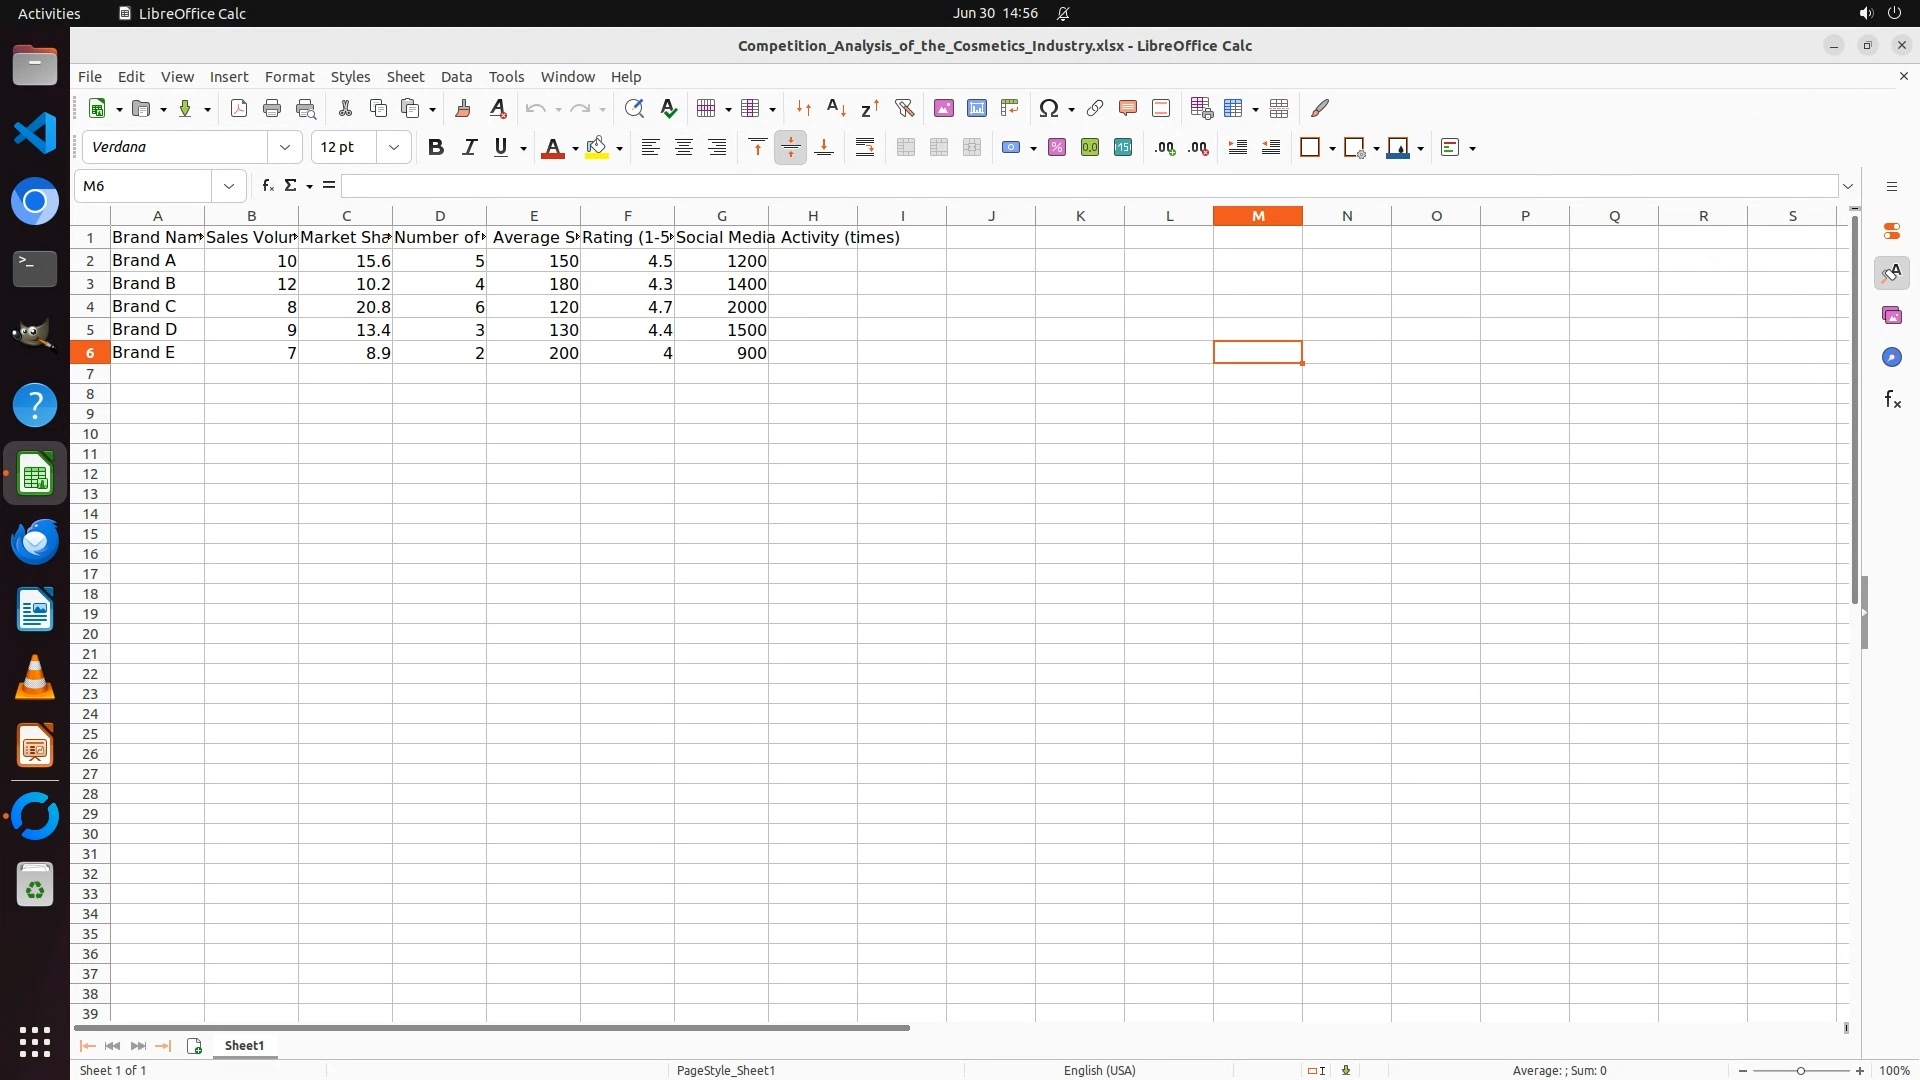Click the Merge and Center Cells icon
Screen dimensions: 1920x1080
click(x=905, y=148)
